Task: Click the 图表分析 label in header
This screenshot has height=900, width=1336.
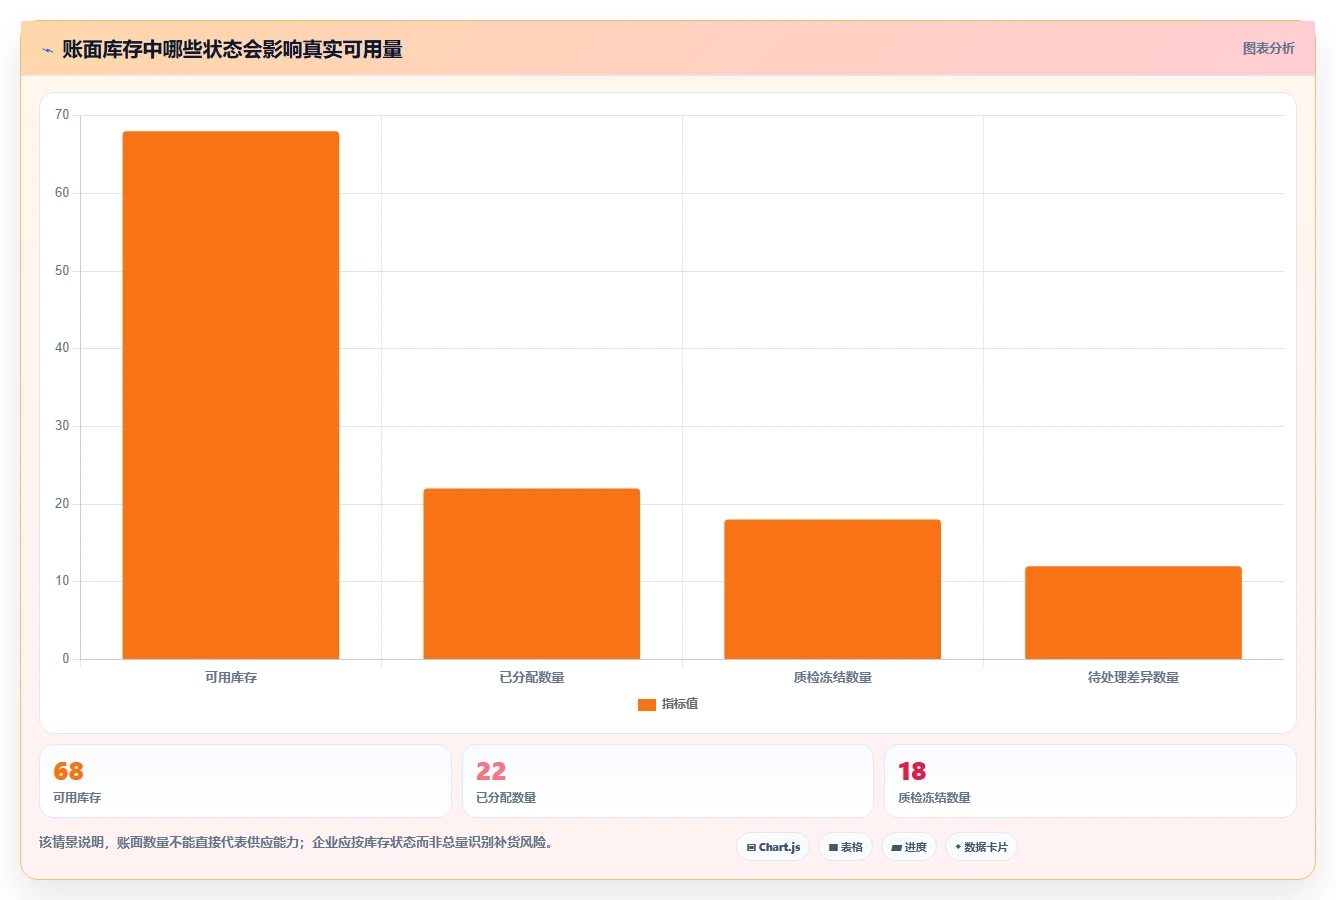Action: (1268, 48)
